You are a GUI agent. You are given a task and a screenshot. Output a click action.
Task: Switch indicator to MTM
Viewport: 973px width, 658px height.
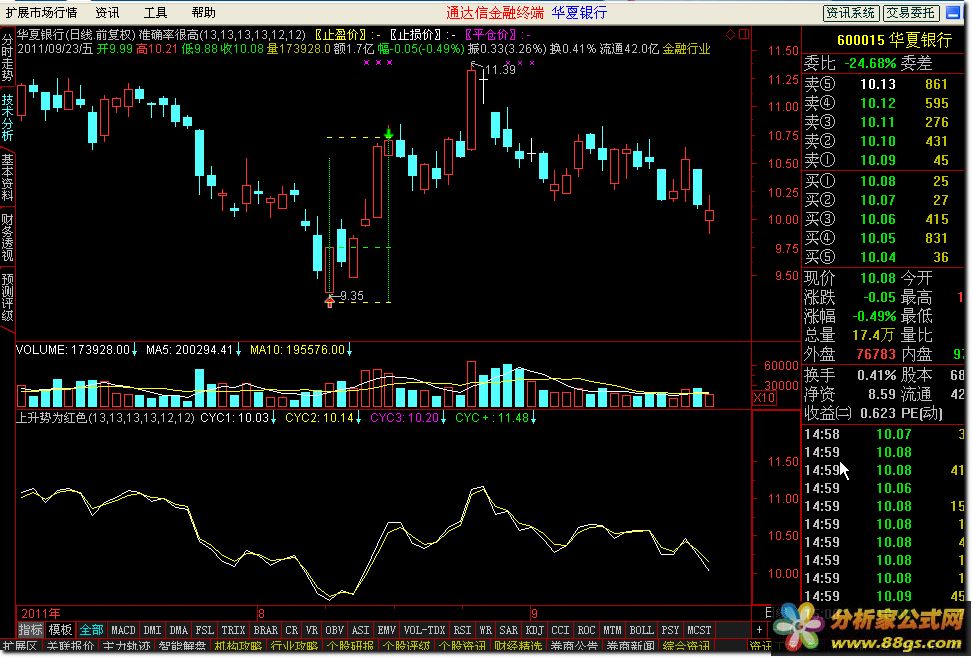point(612,630)
